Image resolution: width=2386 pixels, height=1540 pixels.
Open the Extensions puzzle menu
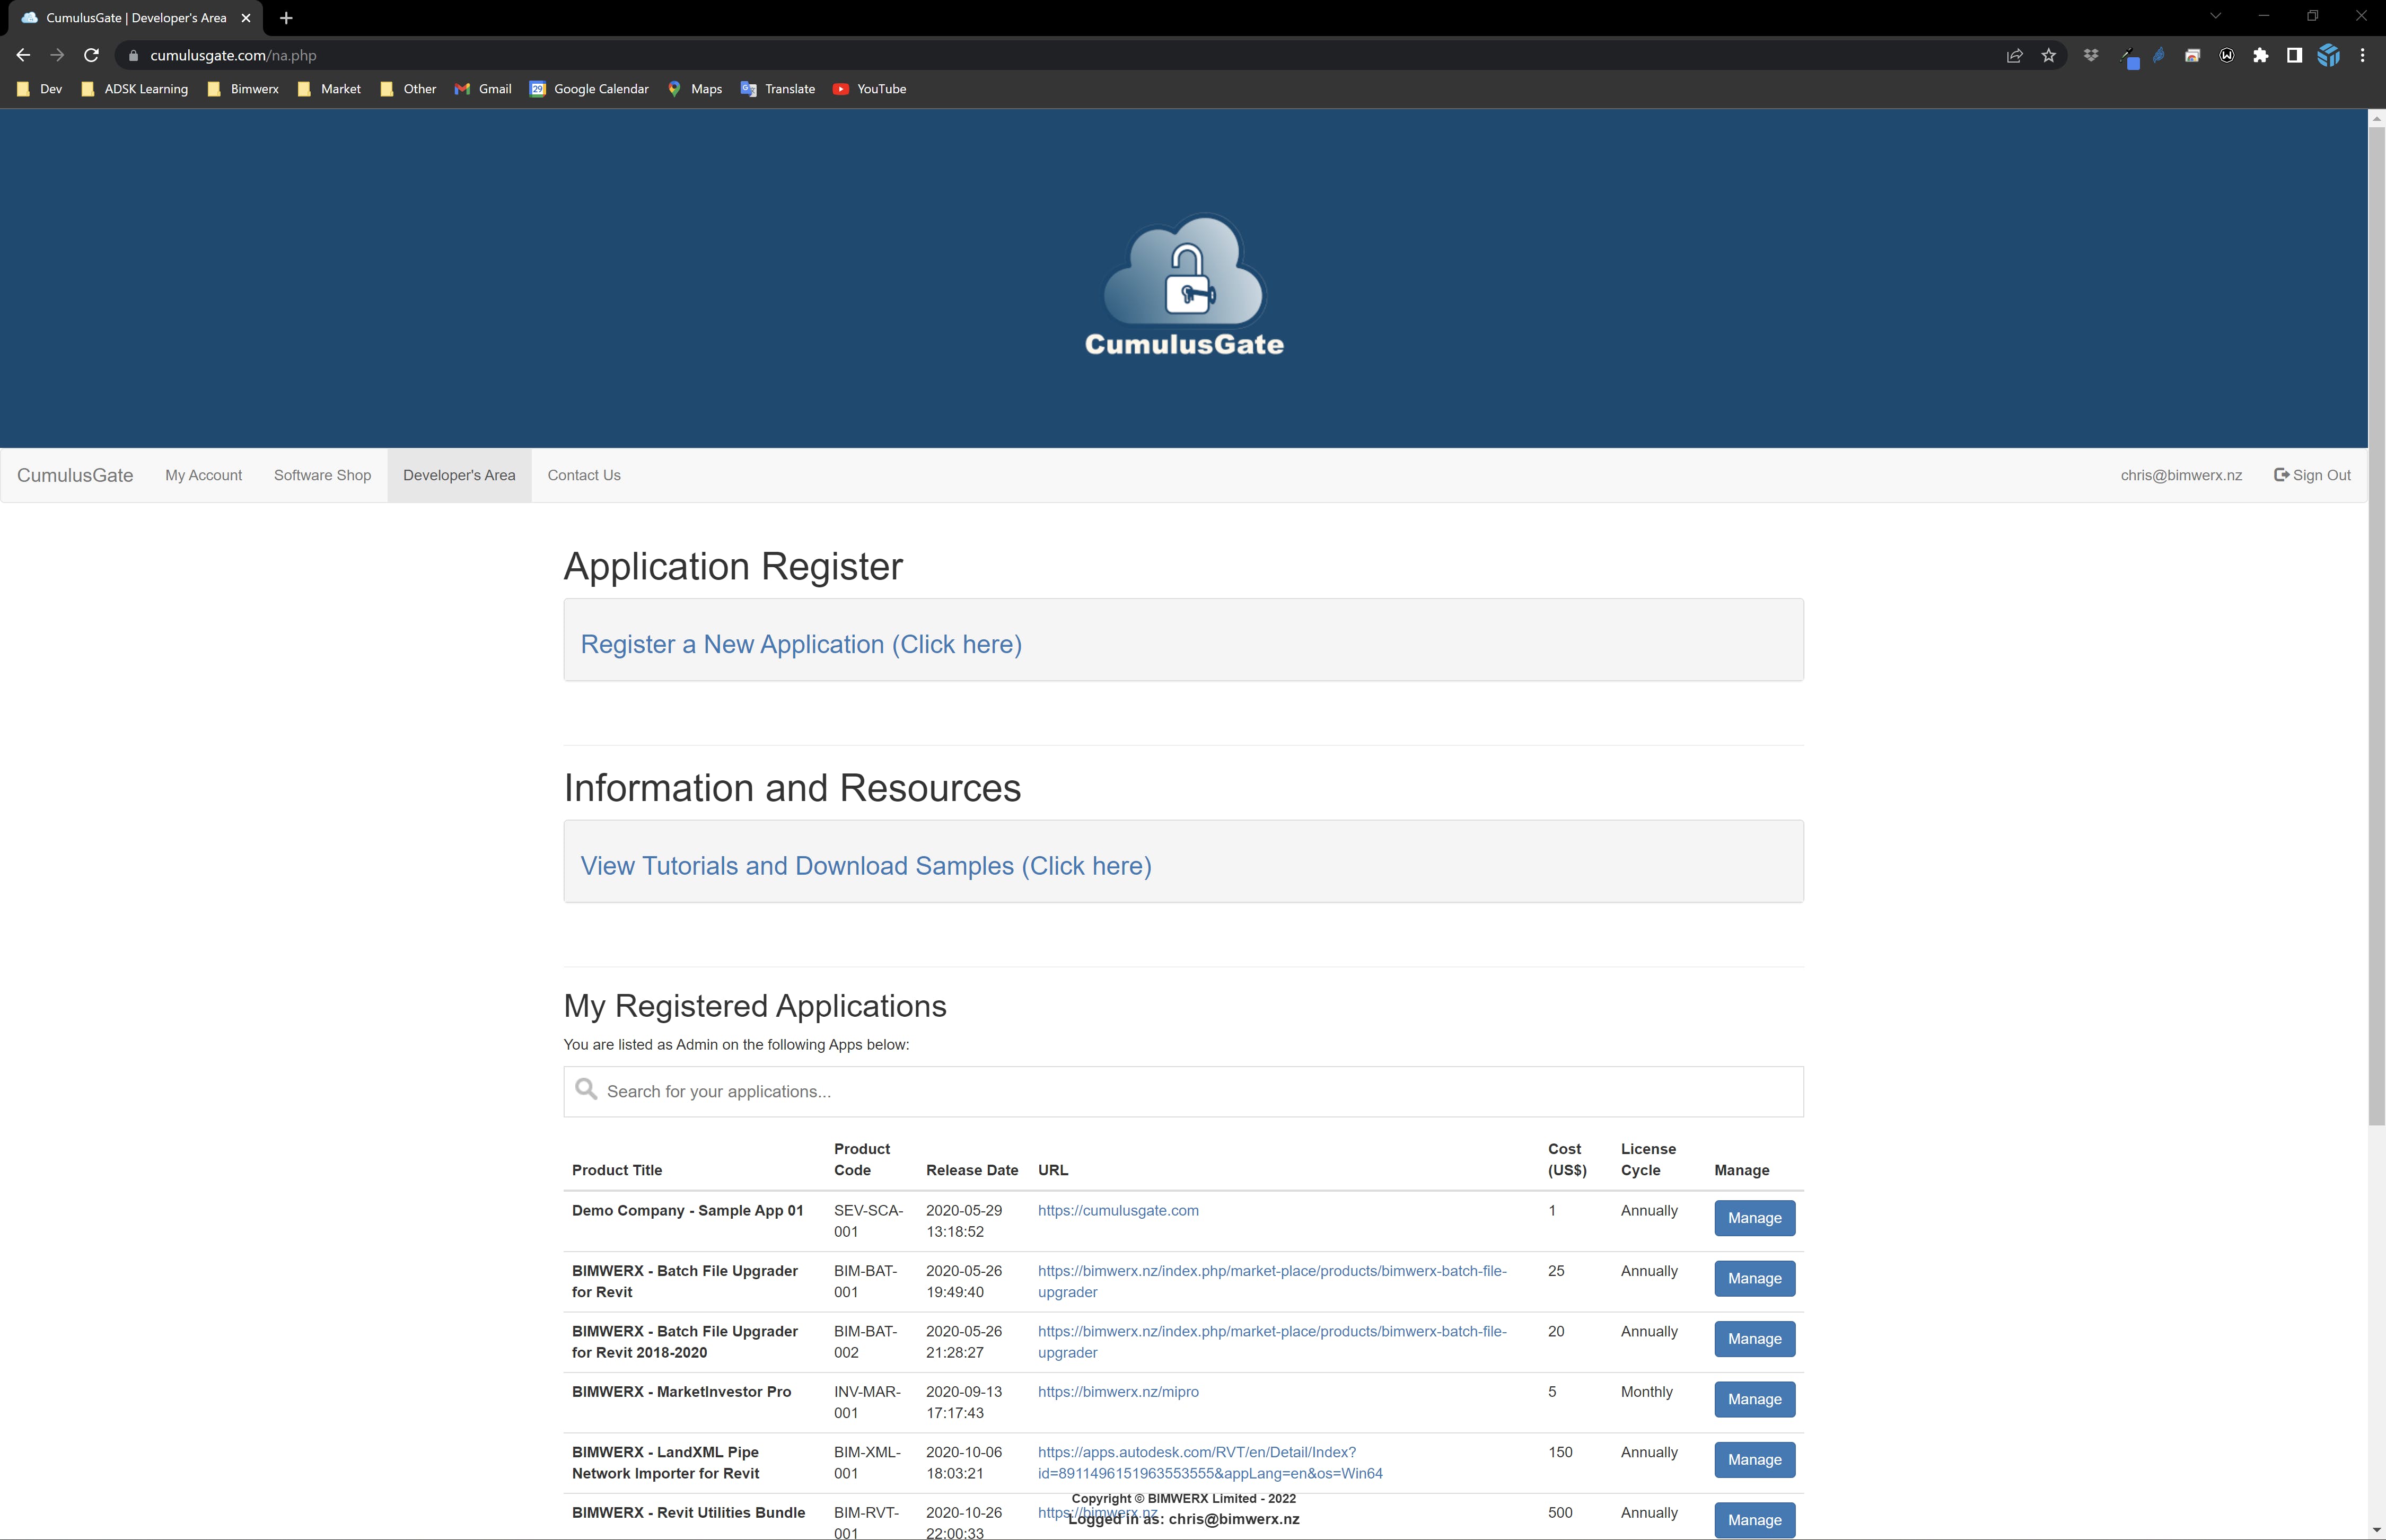point(2260,56)
